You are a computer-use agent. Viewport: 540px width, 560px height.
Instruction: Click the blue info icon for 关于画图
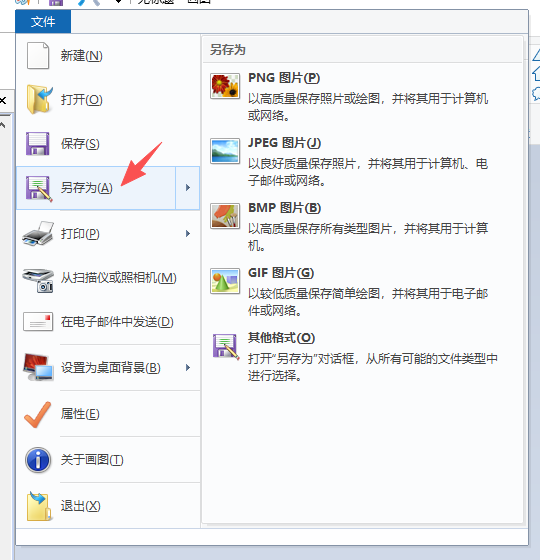pyautogui.click(x=38, y=460)
